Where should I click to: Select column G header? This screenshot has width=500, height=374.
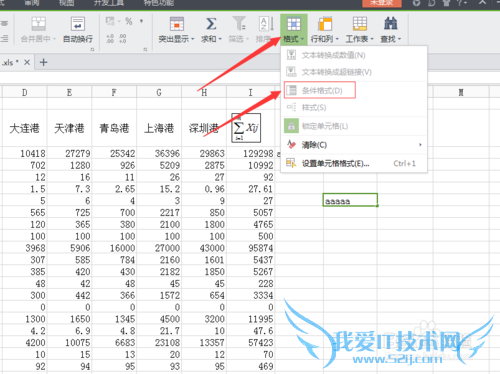click(159, 92)
